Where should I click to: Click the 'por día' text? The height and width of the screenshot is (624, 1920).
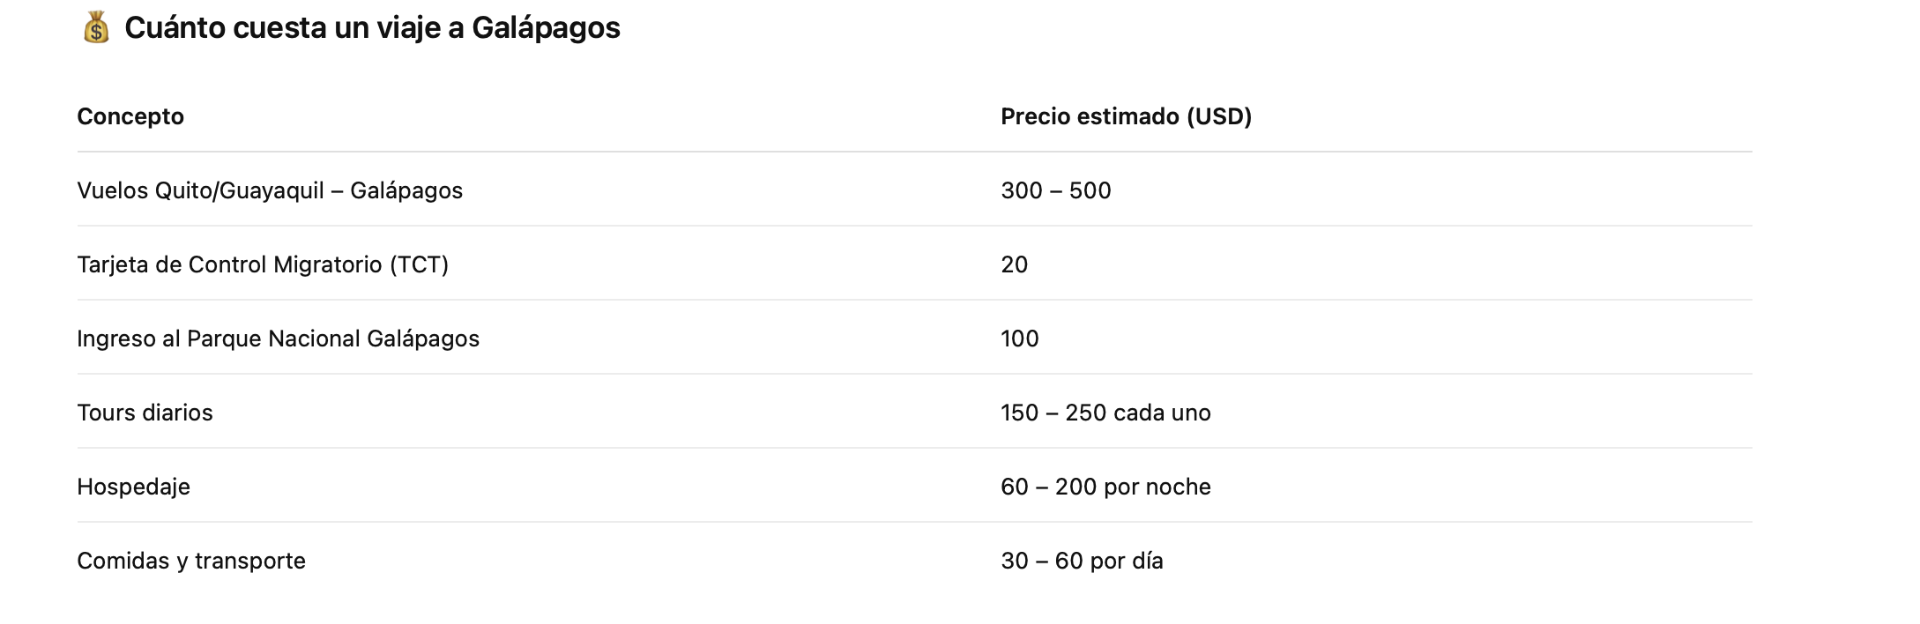tap(1127, 560)
